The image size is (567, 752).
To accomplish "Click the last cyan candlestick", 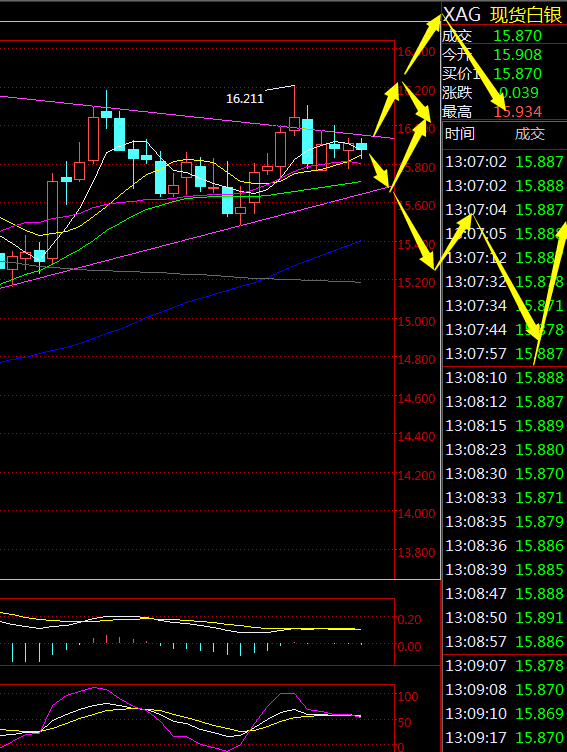I will (x=361, y=147).
